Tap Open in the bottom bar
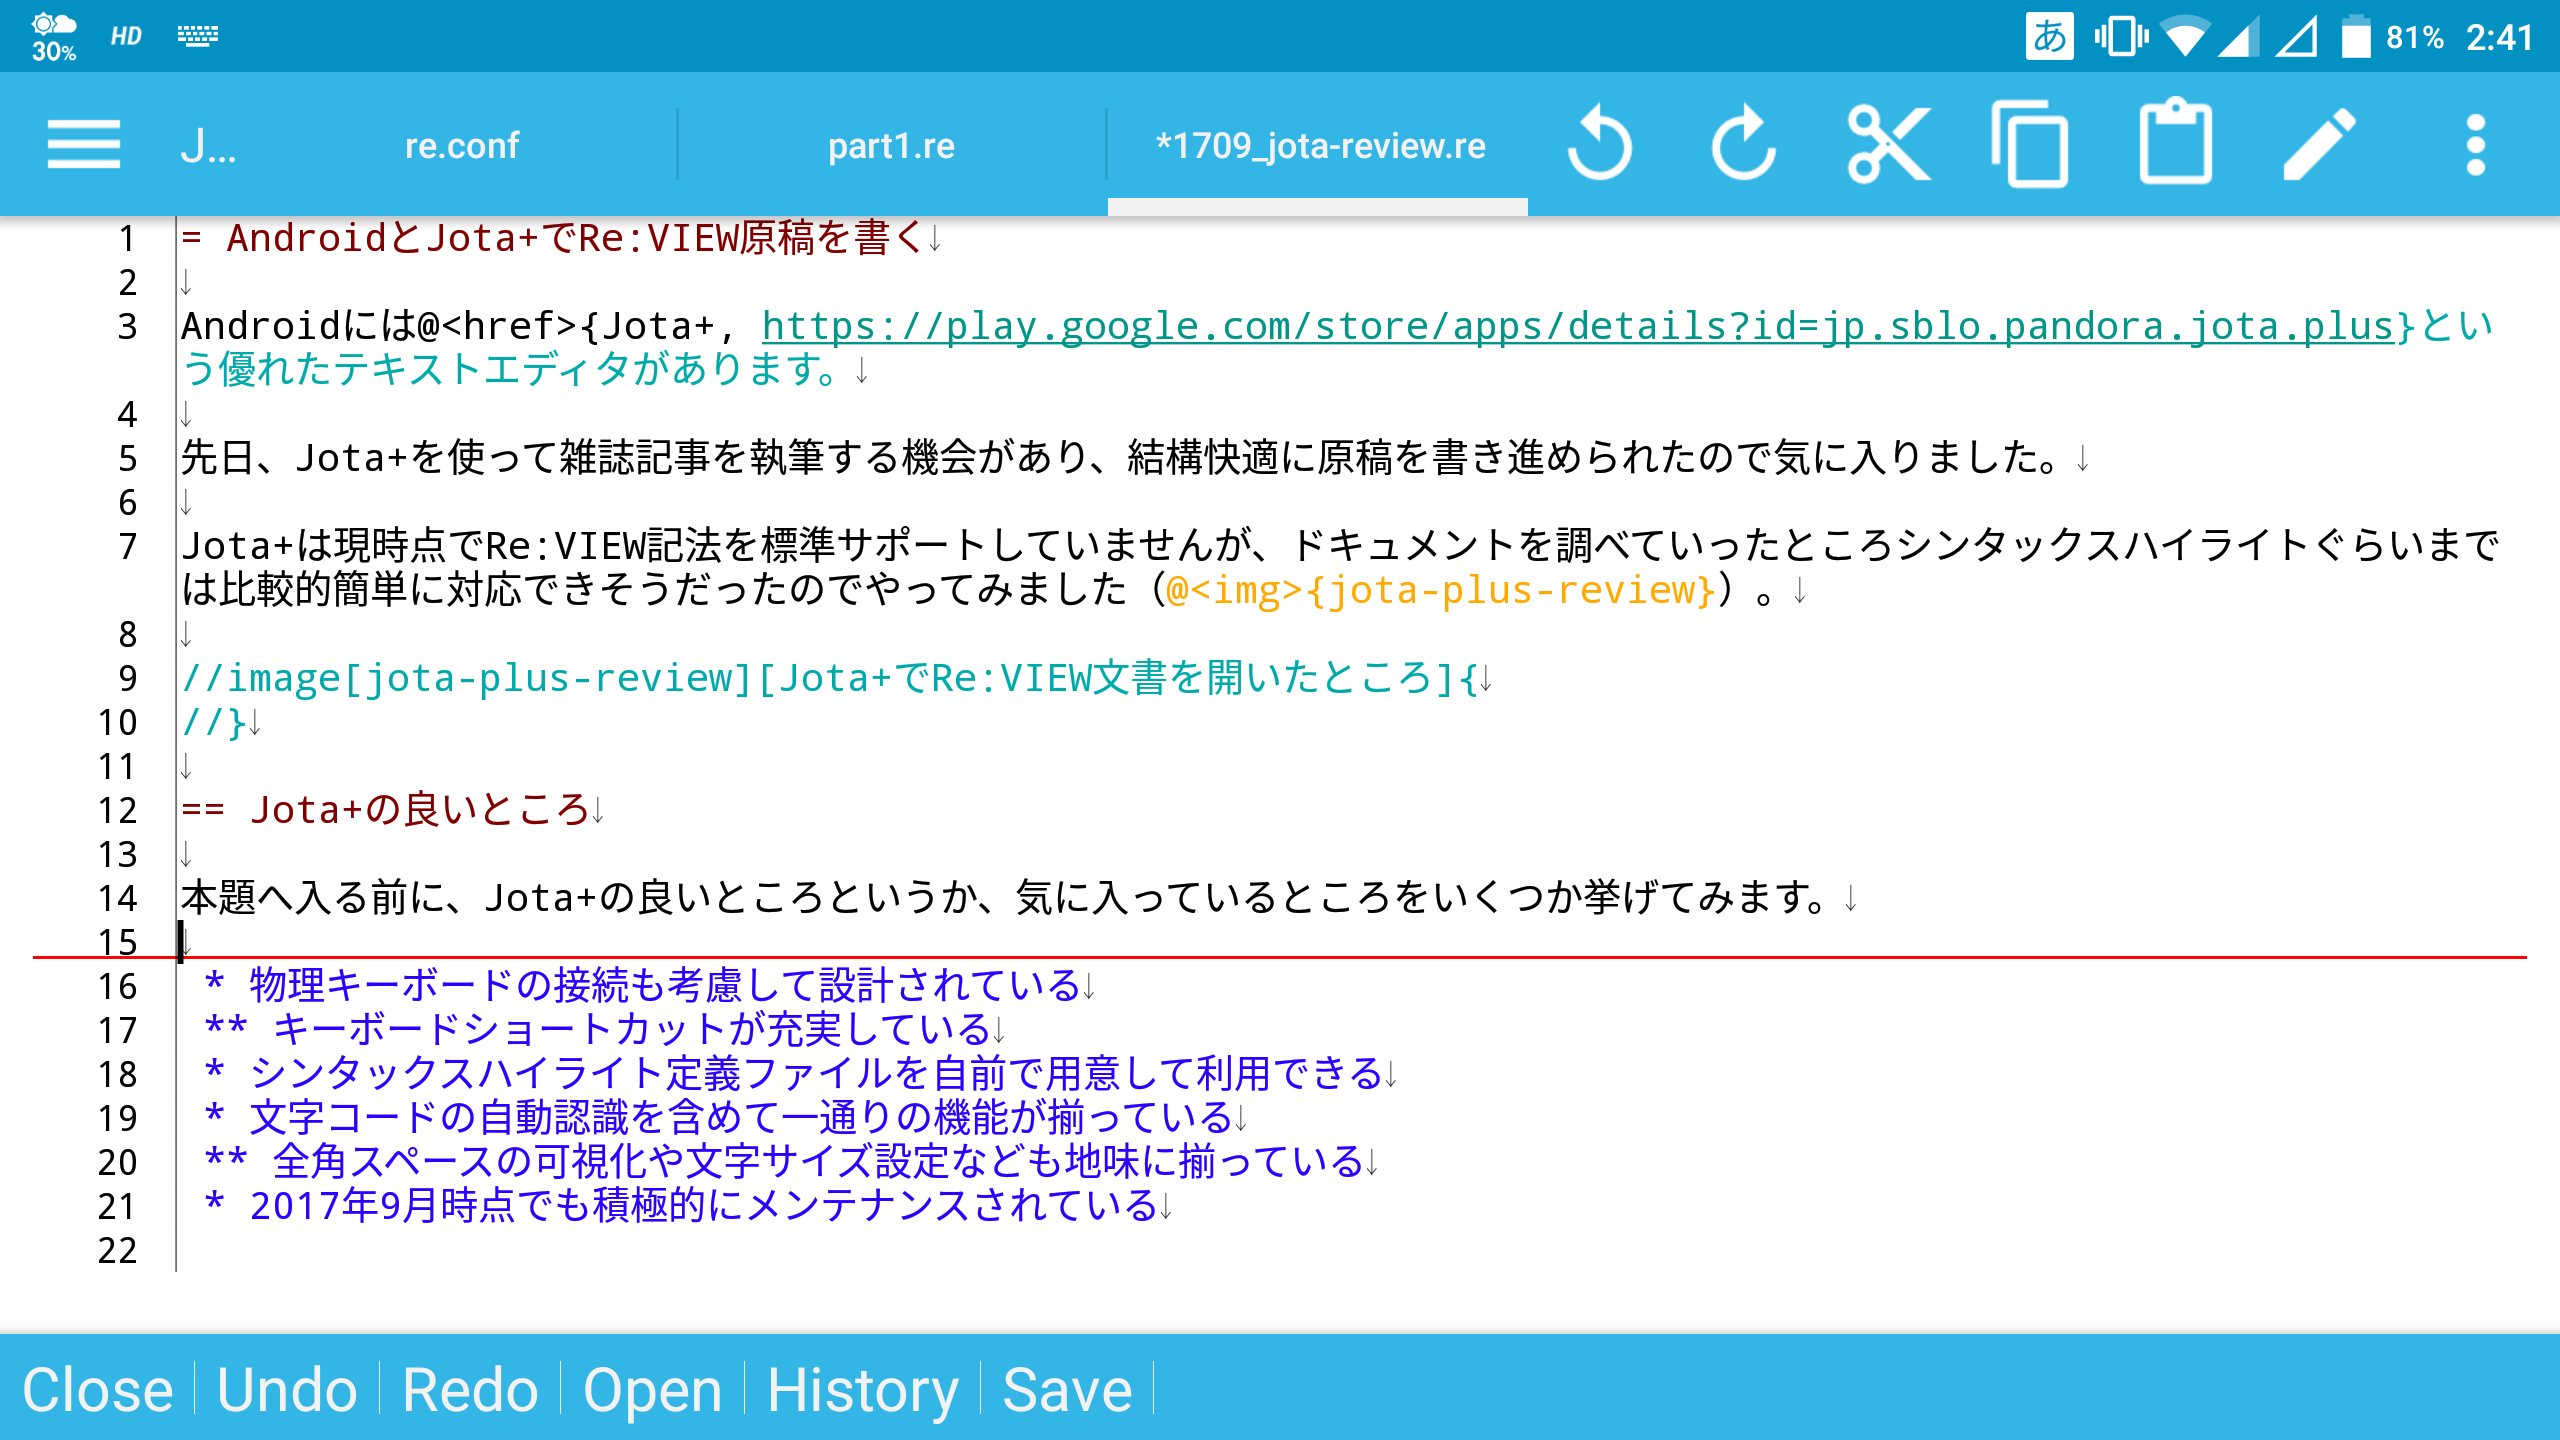 (x=652, y=1389)
